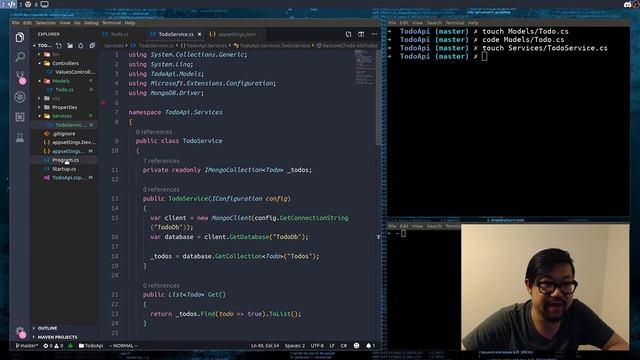Screen dimensions: 640x360
Task: Click the Refresh Explorer icon
Action: [x=81, y=46]
